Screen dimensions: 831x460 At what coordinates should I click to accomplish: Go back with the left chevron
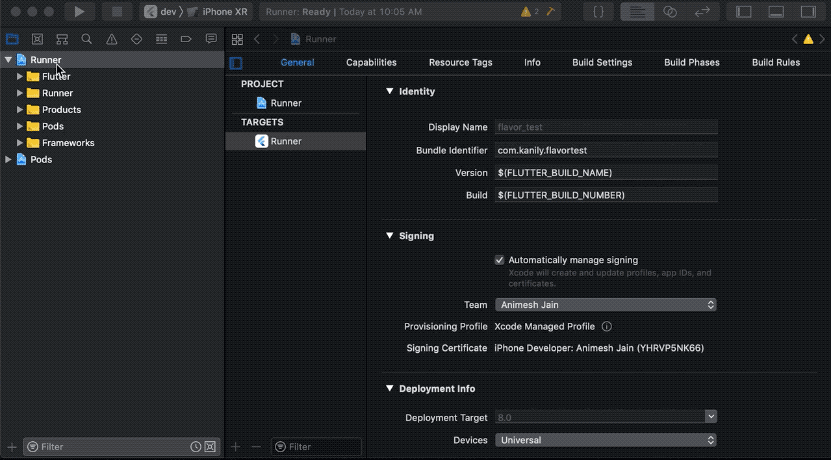pyautogui.click(x=257, y=39)
